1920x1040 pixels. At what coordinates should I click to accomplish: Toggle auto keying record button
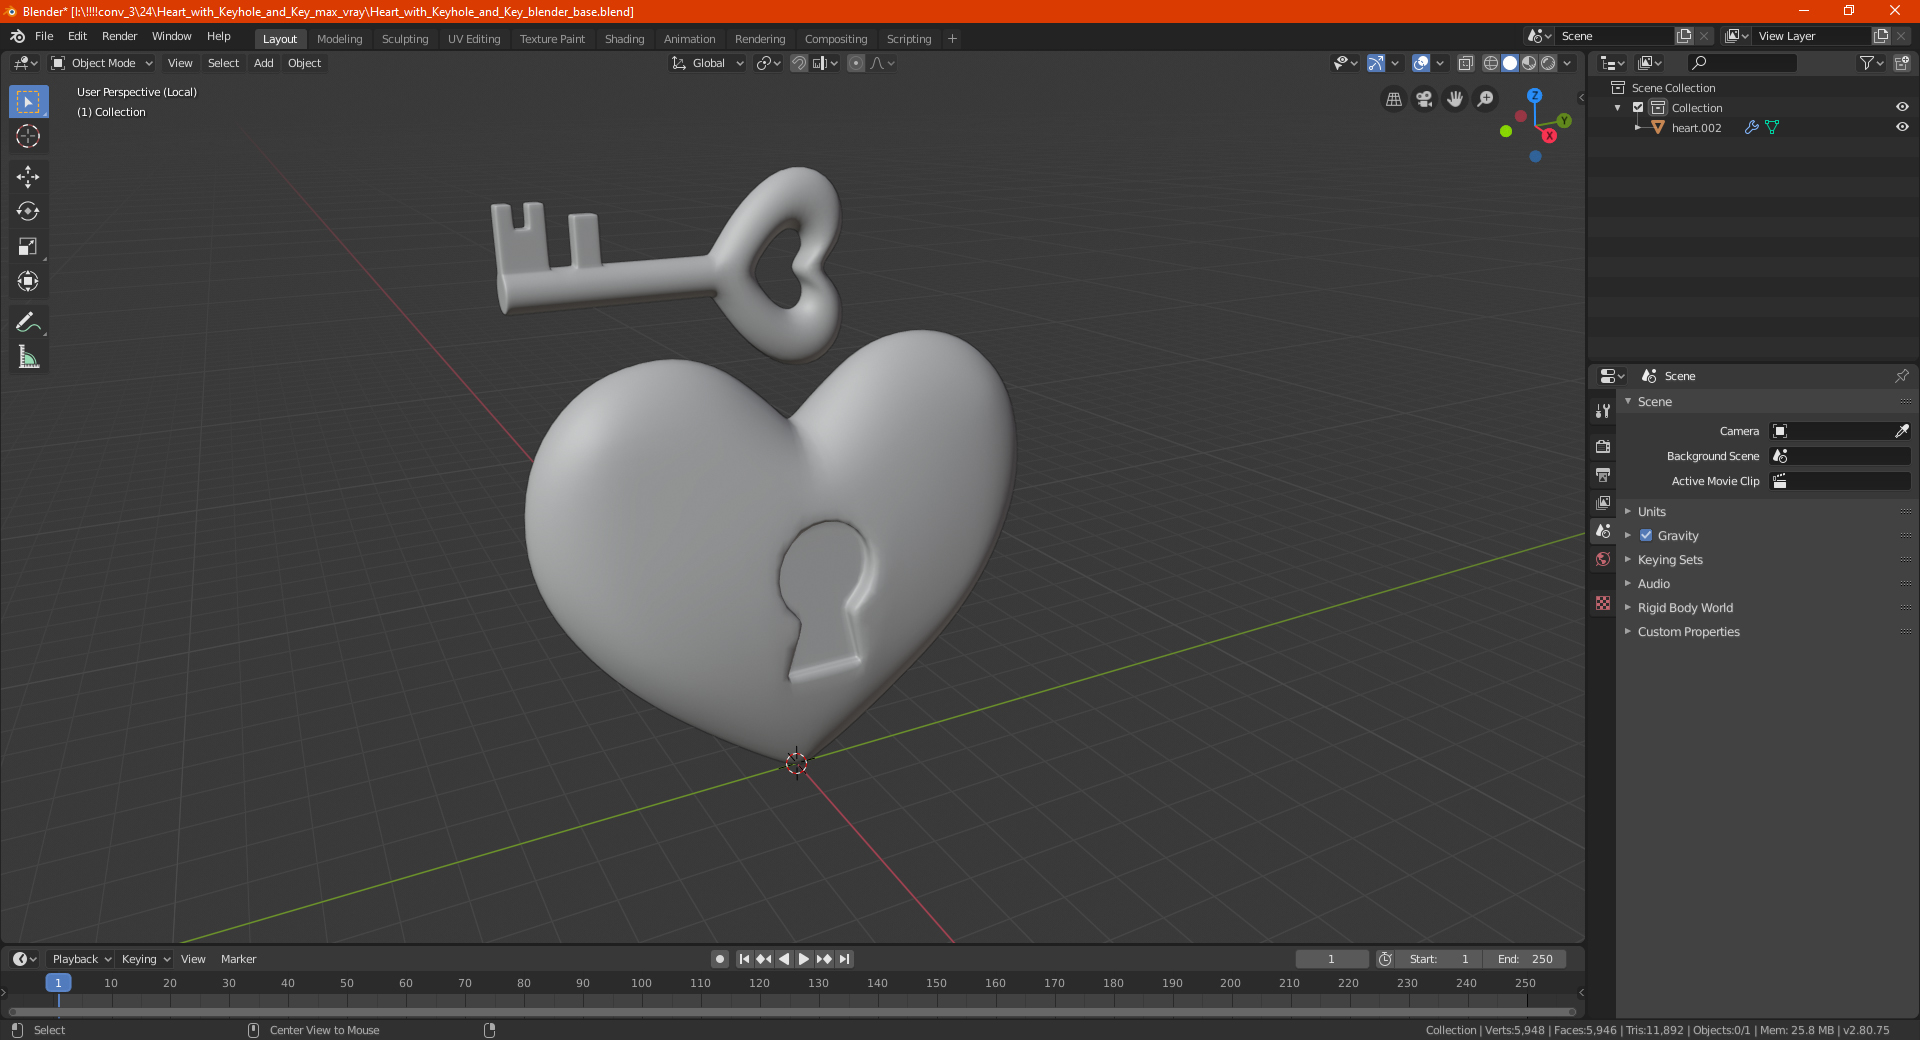(719, 959)
